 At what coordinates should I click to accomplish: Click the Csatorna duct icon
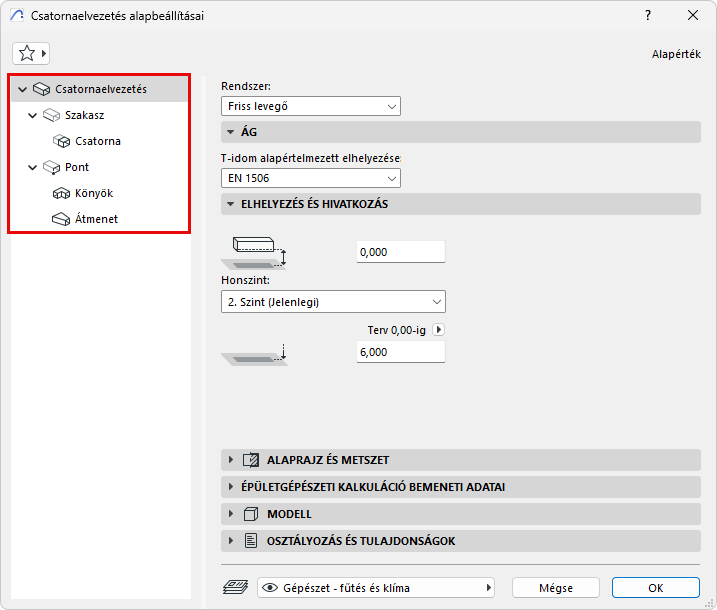pos(62,141)
